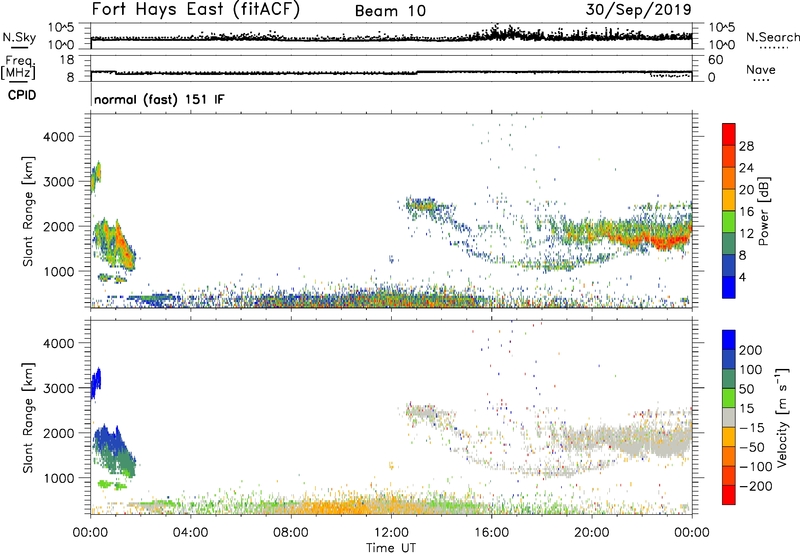This screenshot has width=800, height=554.
Task: Click the '200' velocity colorbar tick
Action: [x=751, y=350]
